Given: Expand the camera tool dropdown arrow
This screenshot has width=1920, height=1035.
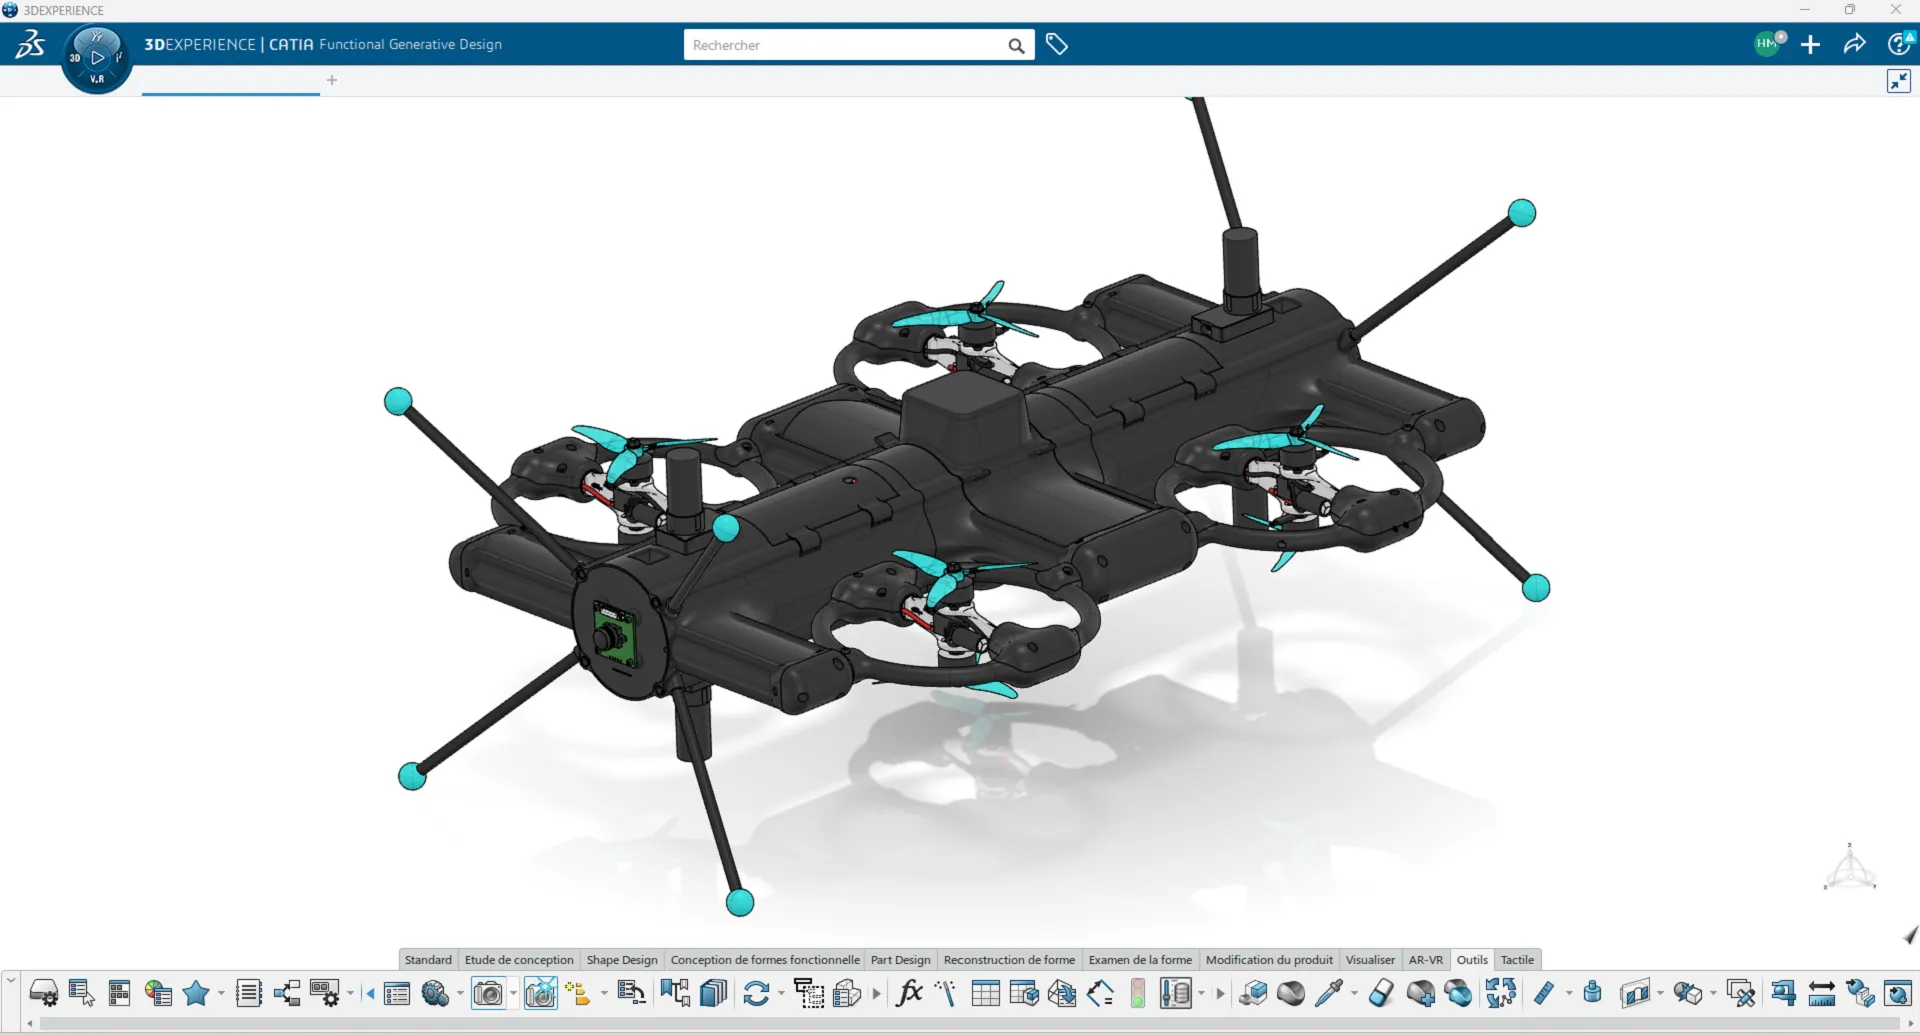Looking at the screenshot, I should [513, 992].
